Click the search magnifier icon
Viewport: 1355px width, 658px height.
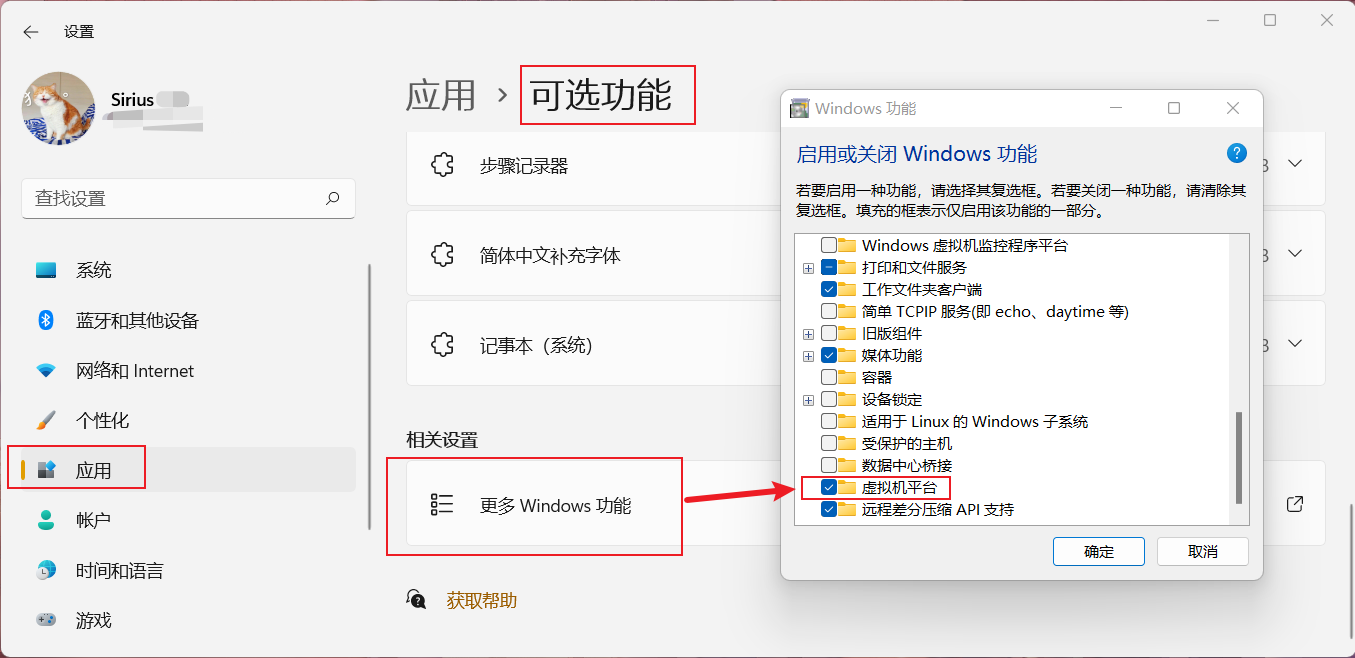coord(333,198)
